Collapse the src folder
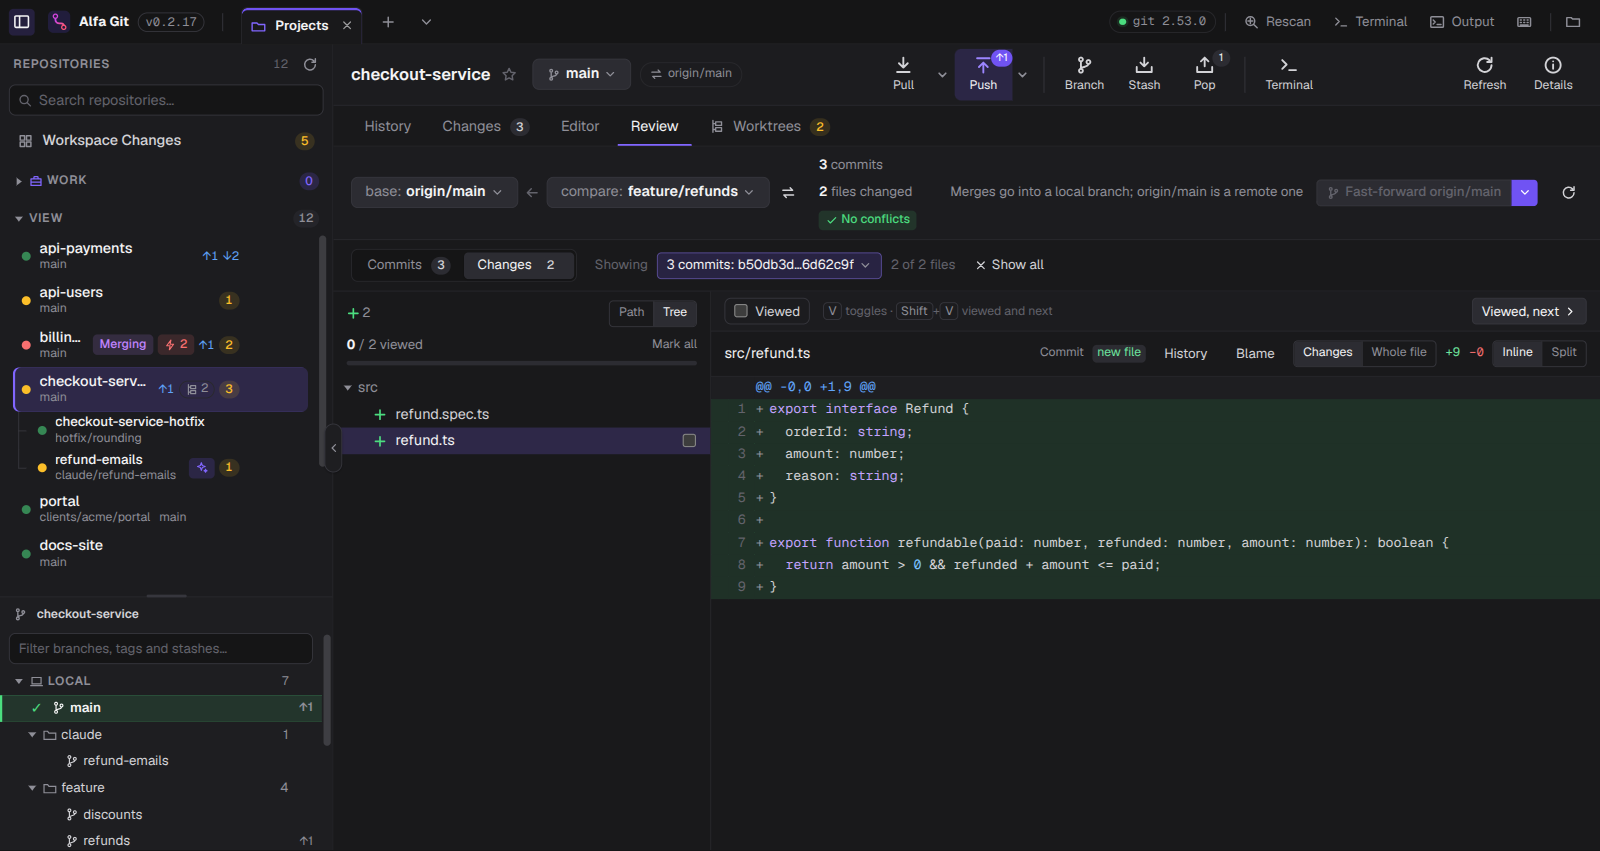 [348, 388]
